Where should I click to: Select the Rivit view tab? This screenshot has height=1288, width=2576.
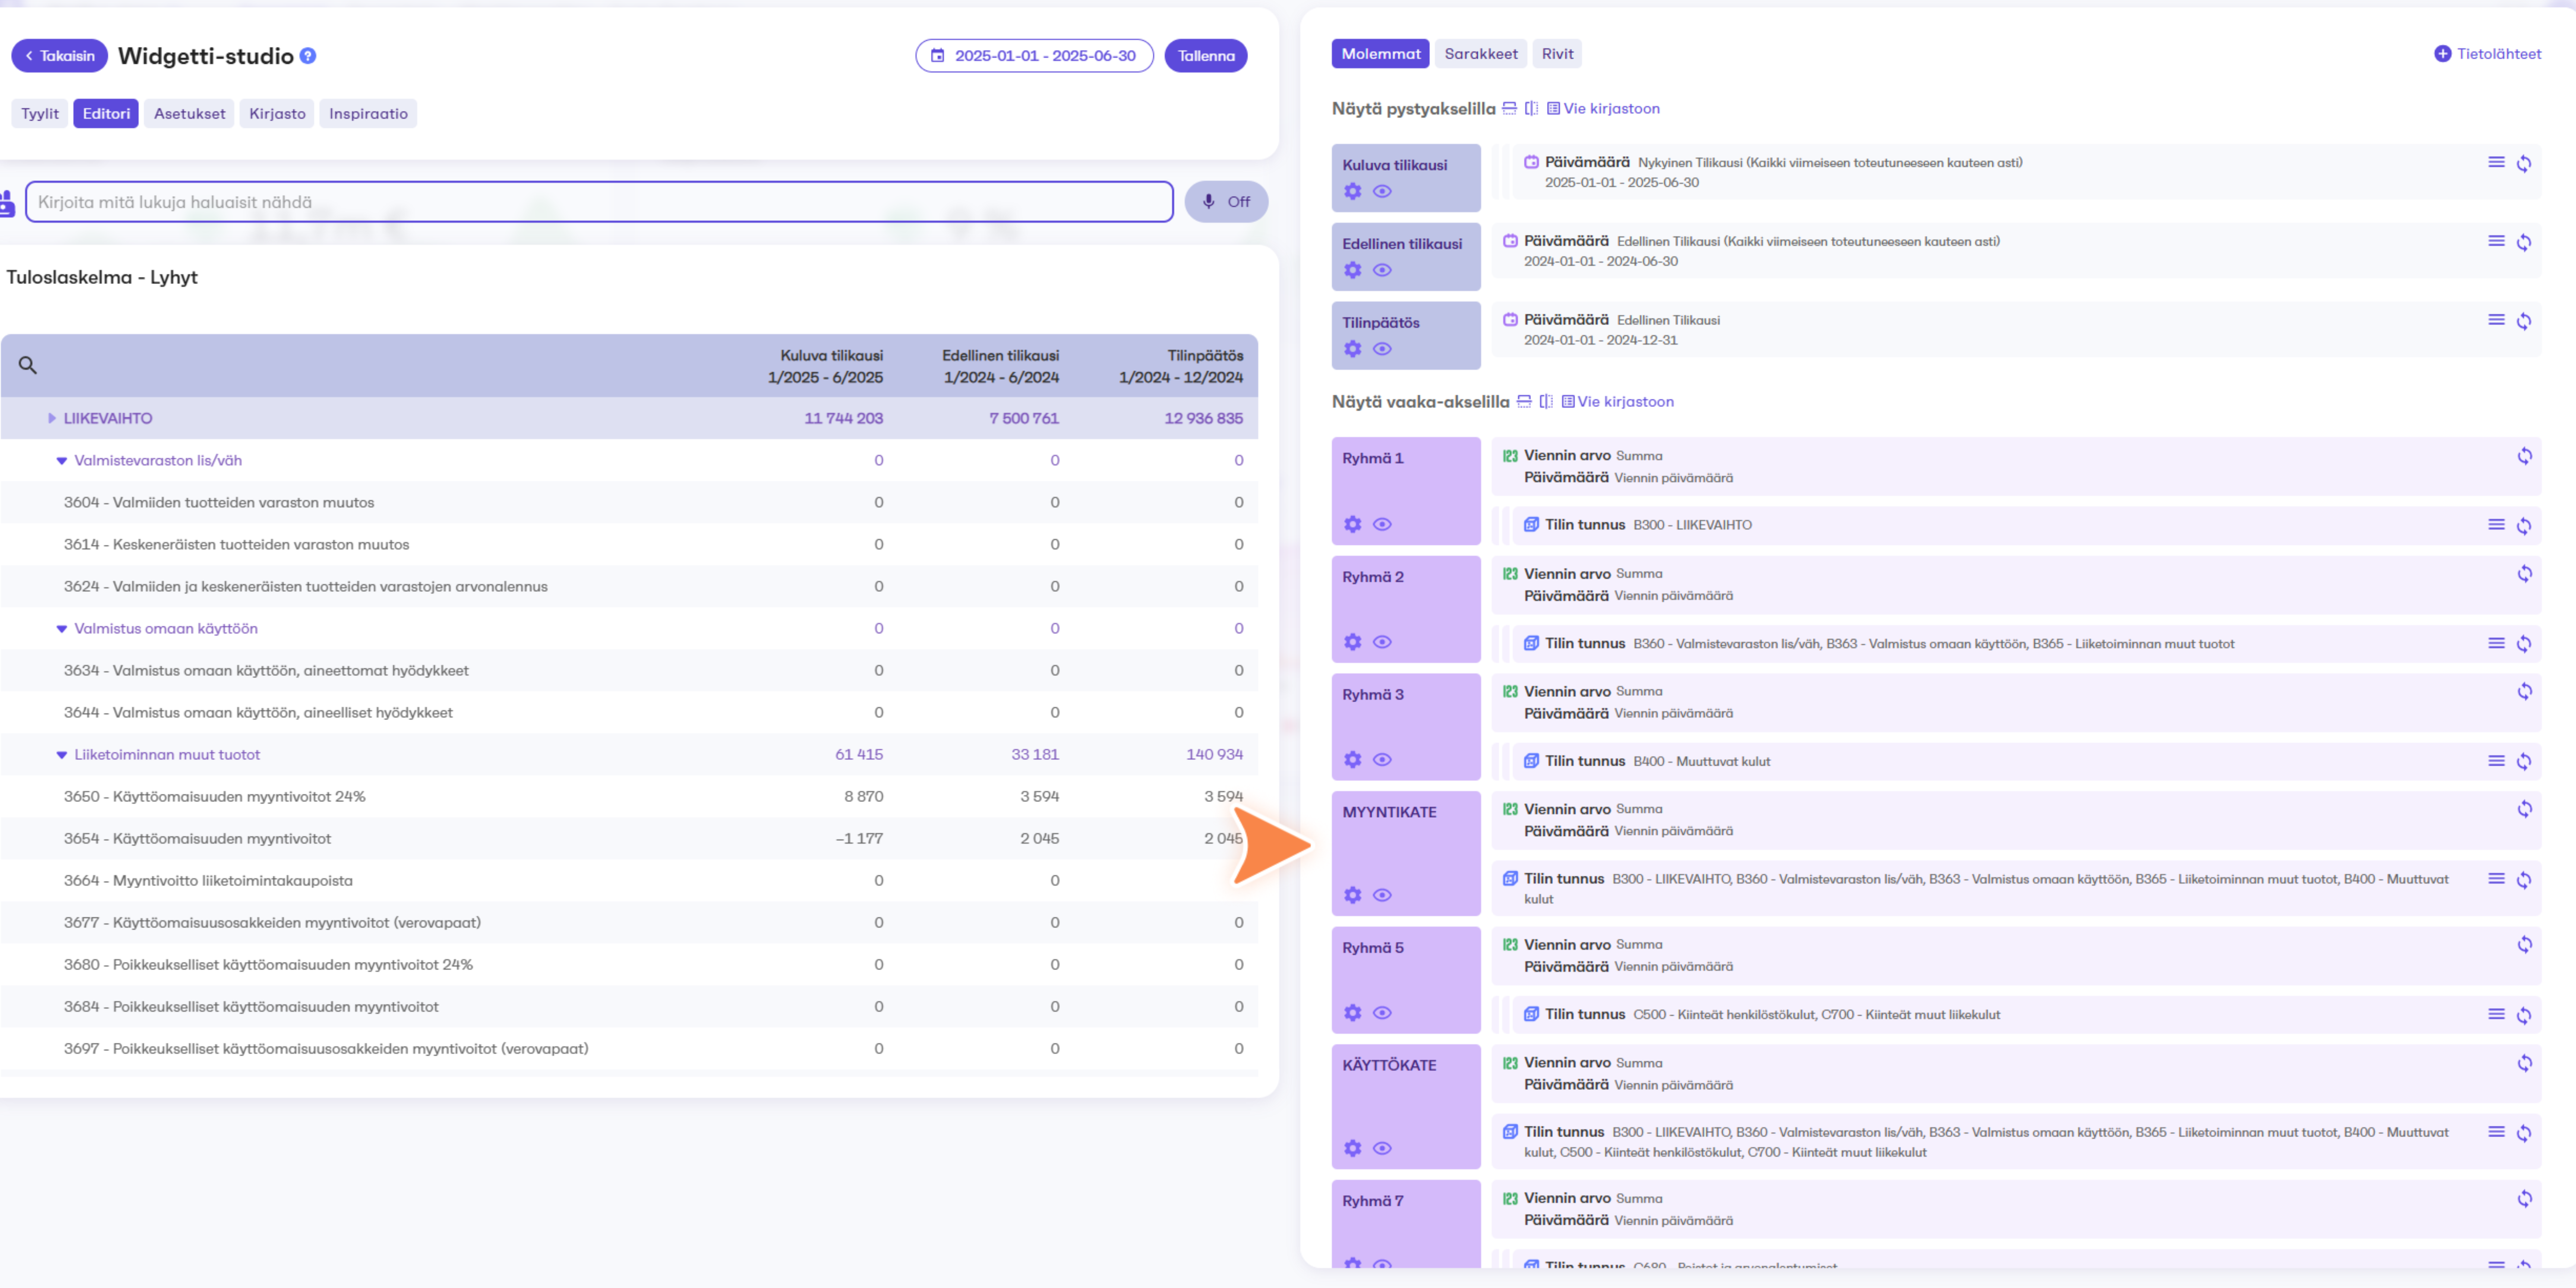pyautogui.click(x=1557, y=54)
